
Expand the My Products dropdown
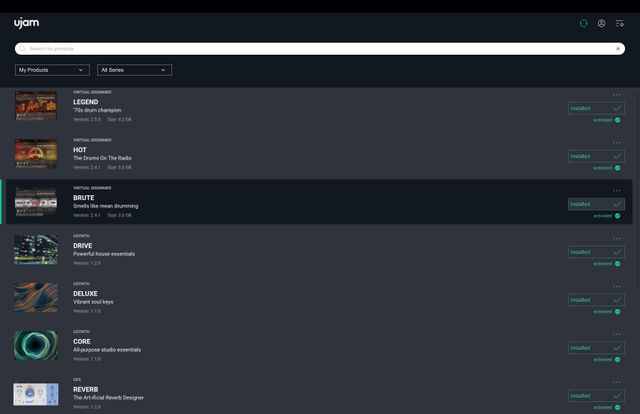coord(53,70)
